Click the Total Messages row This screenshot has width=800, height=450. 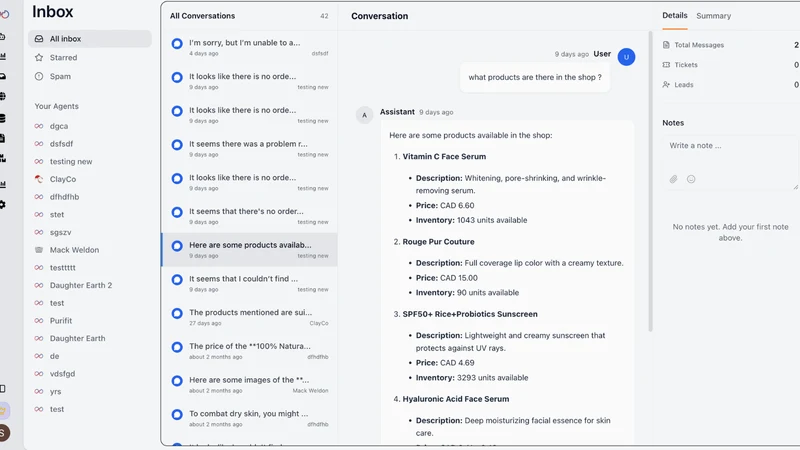[730, 45]
